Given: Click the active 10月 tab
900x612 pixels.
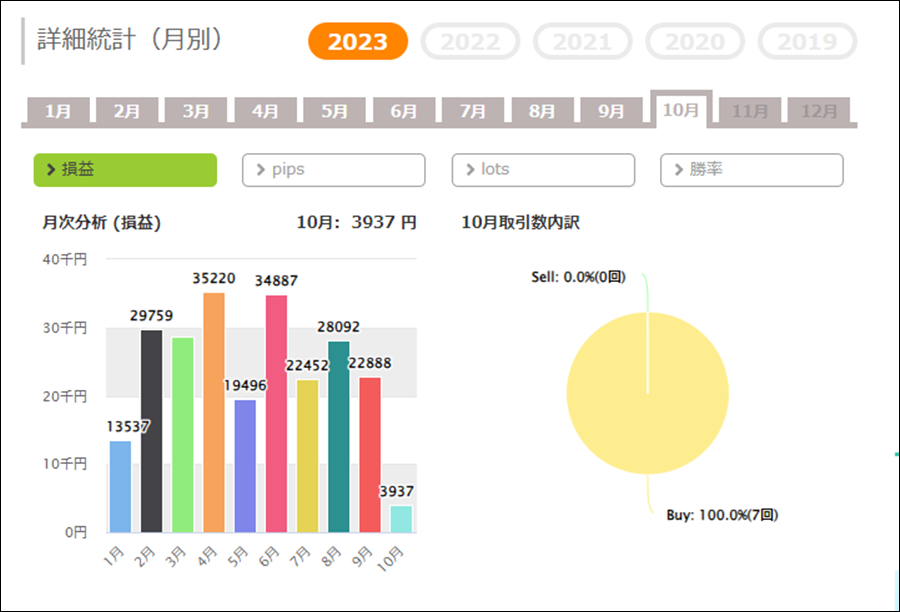Looking at the screenshot, I should (680, 109).
